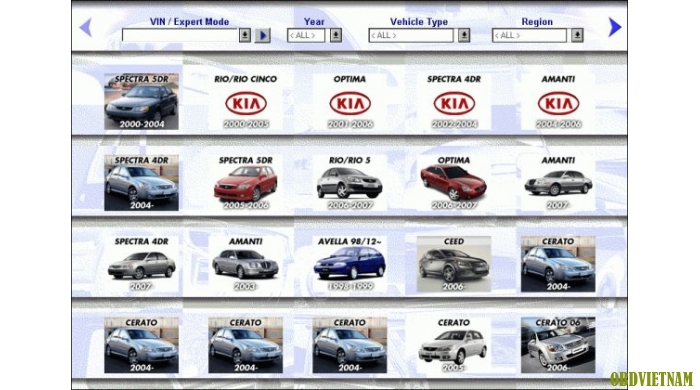Select Rio/Rio Cinco 2000-2005 Kia logo

tap(246, 104)
